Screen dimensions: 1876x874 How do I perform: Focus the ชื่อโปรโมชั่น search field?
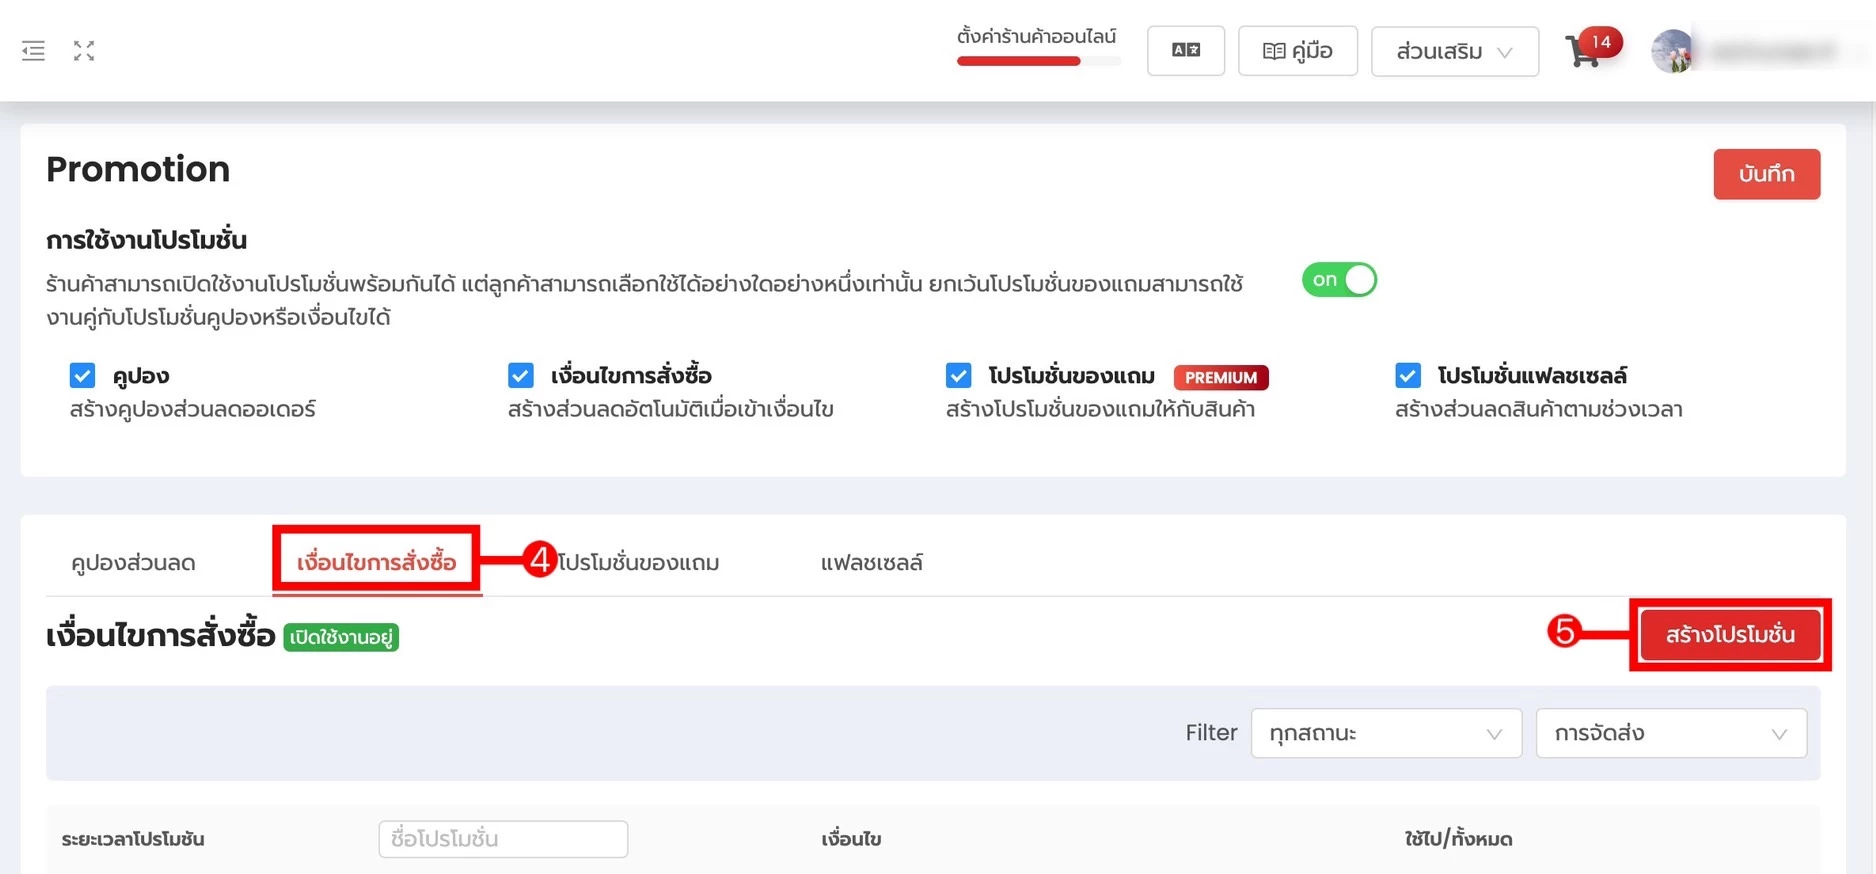(x=503, y=839)
